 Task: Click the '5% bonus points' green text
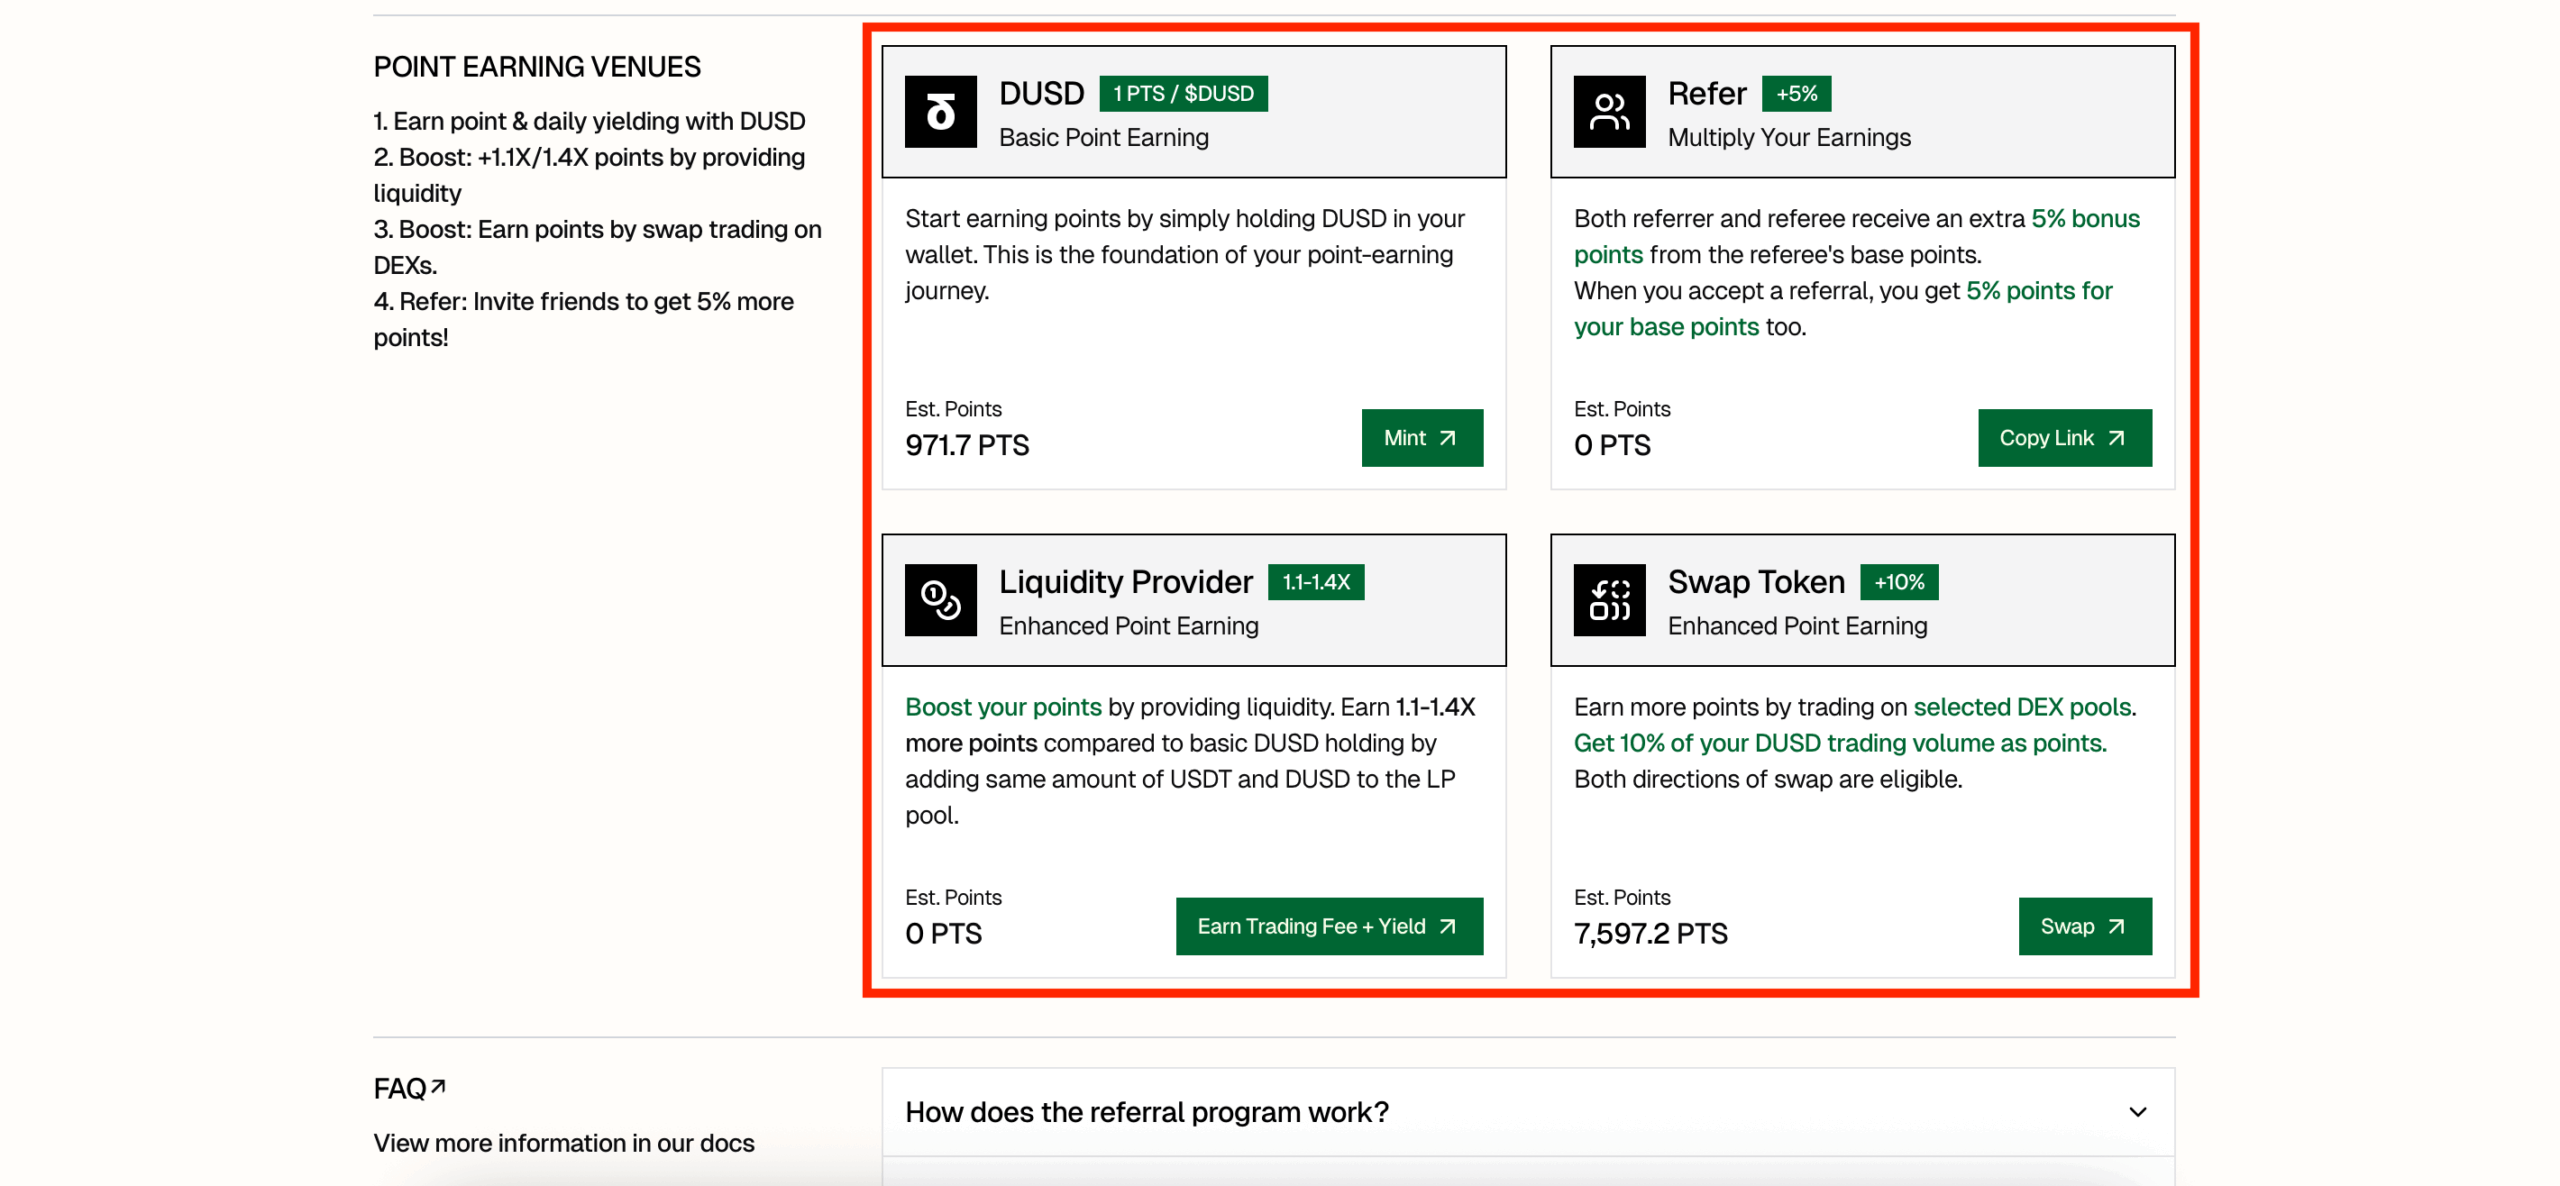(x=2085, y=219)
